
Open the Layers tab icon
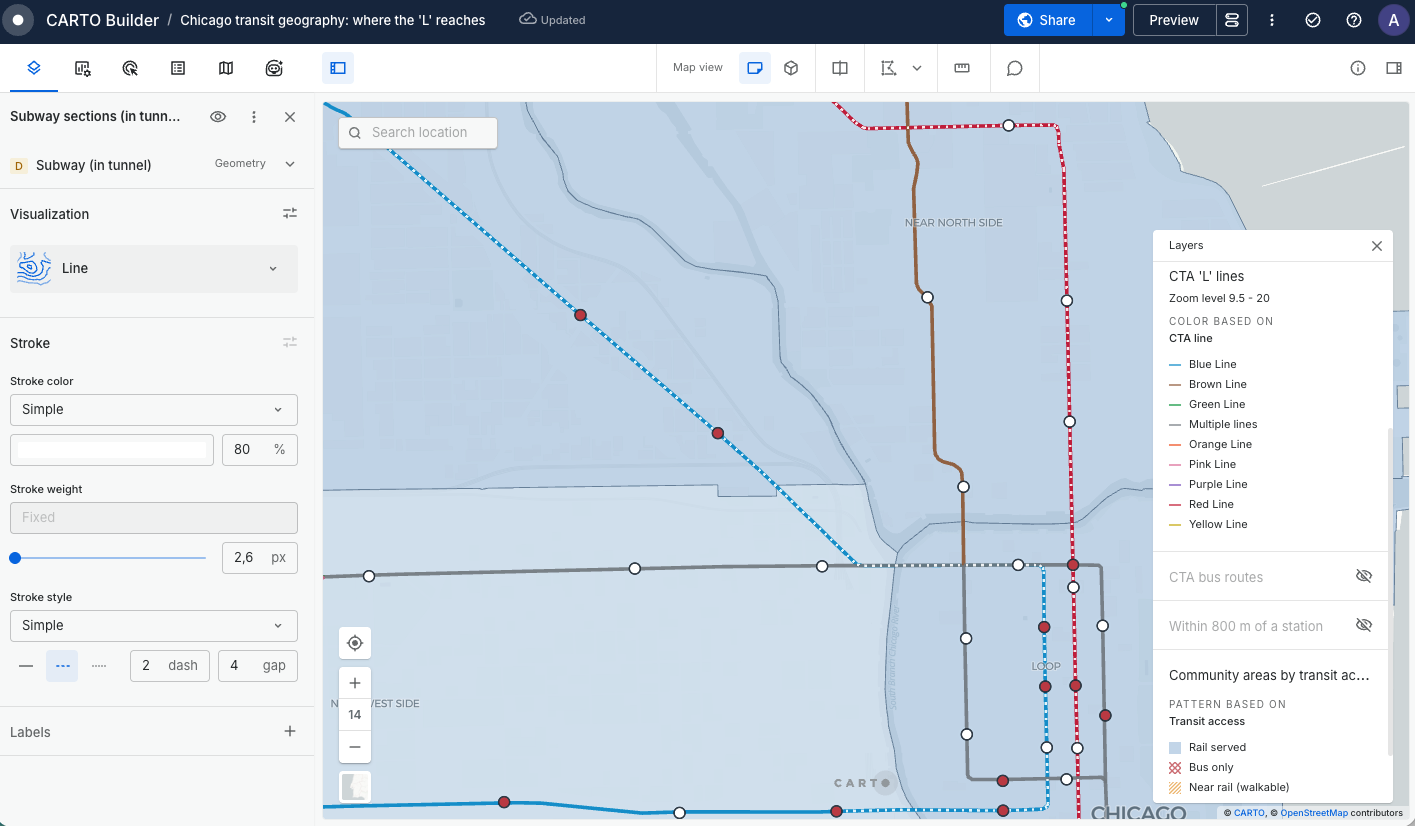pyautogui.click(x=34, y=68)
